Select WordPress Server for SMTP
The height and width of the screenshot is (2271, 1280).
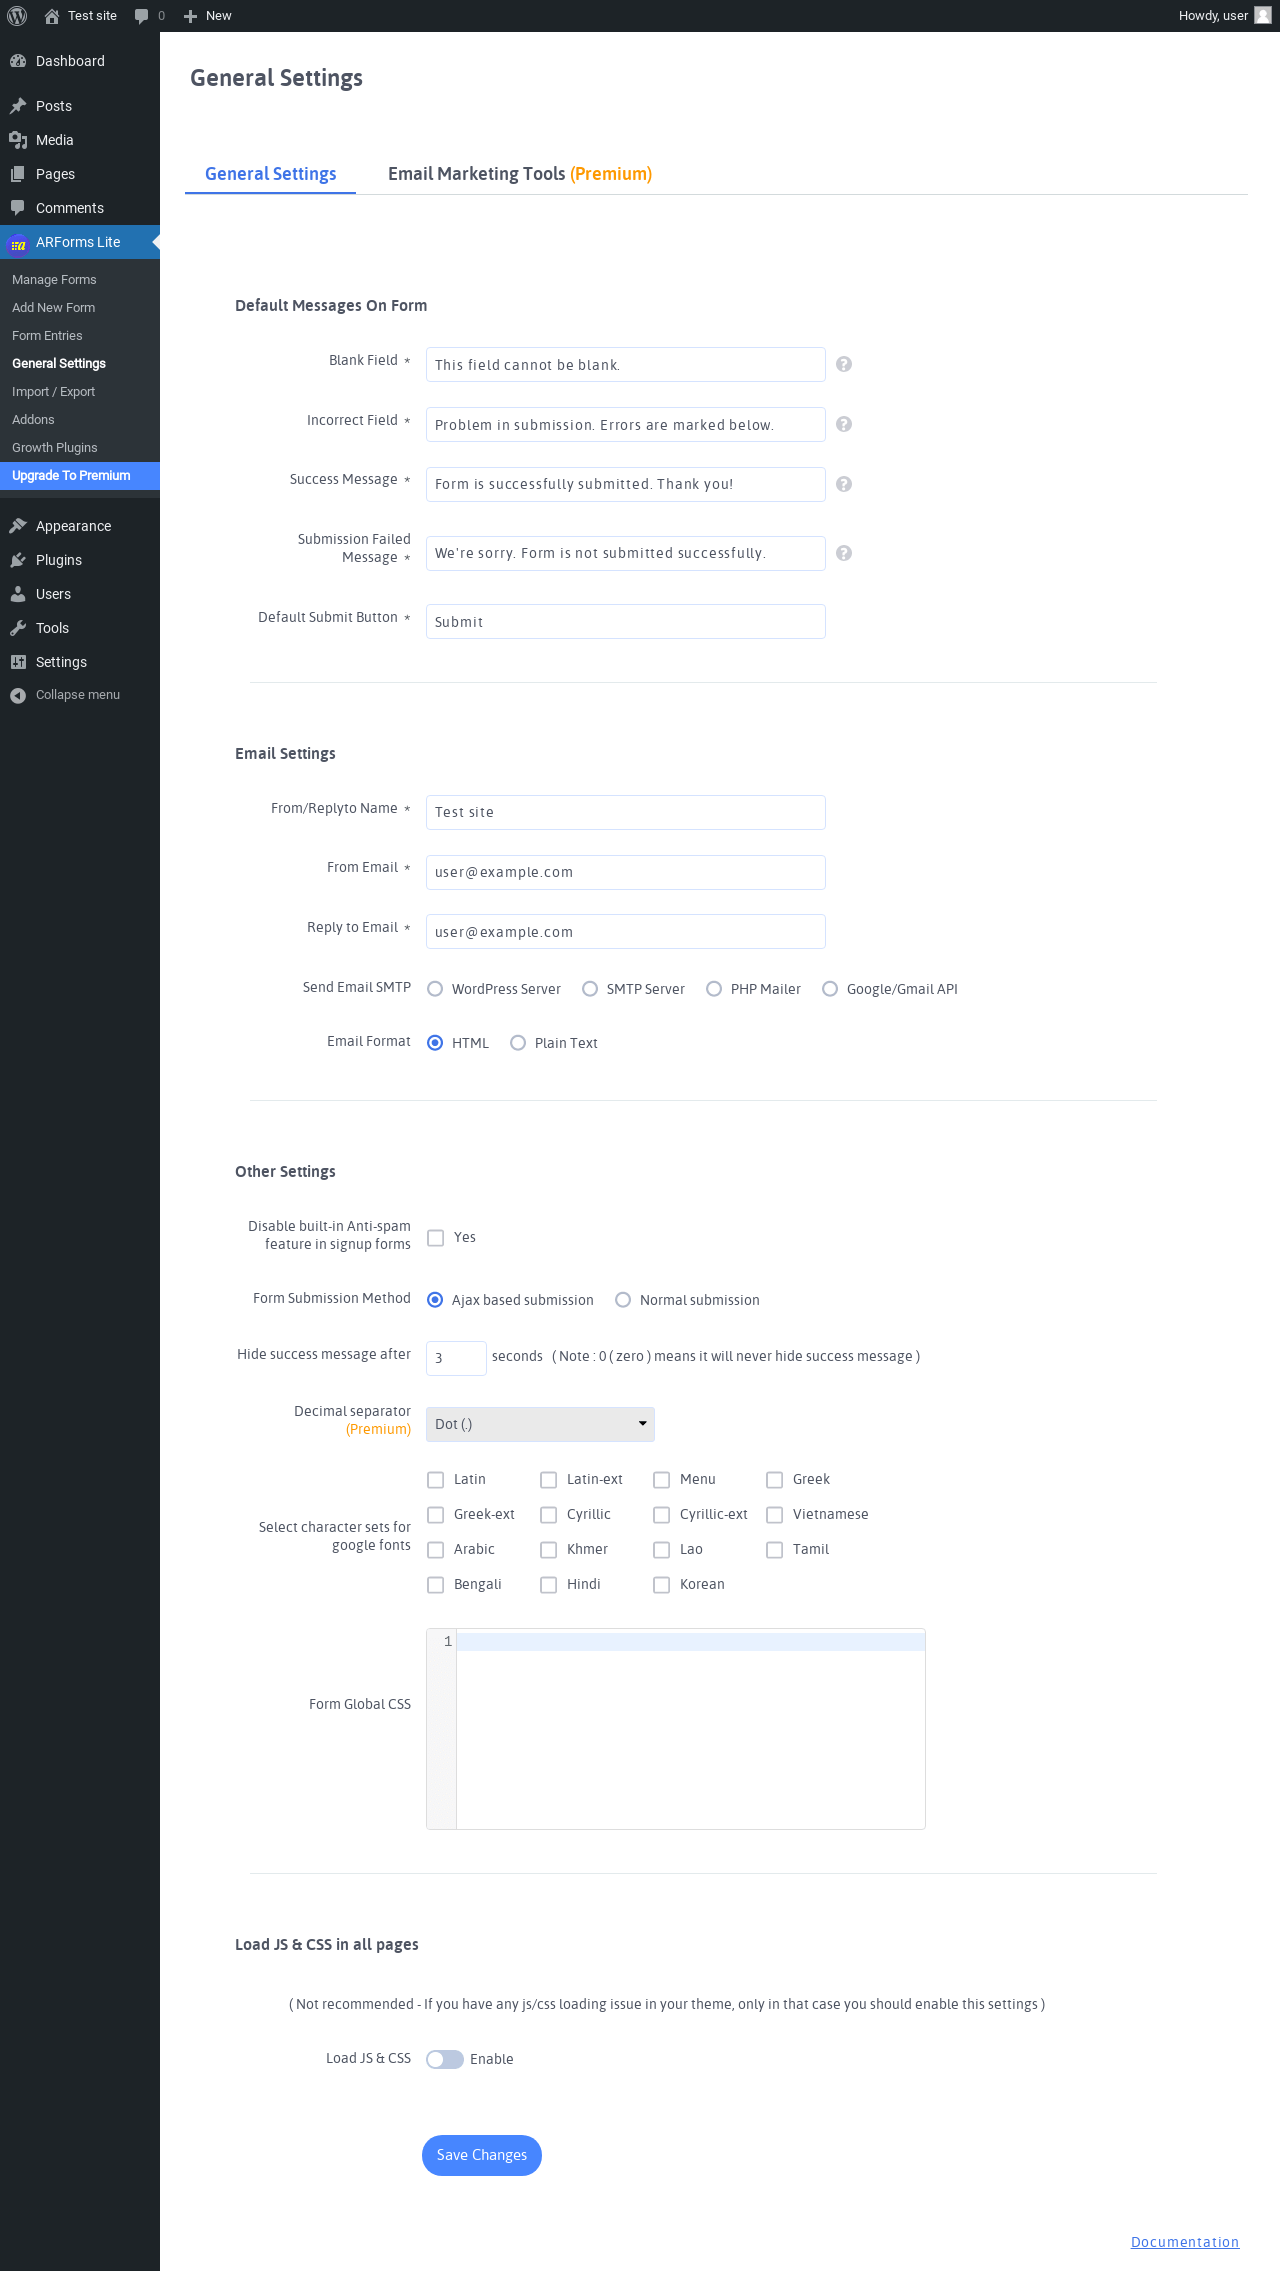click(x=435, y=989)
